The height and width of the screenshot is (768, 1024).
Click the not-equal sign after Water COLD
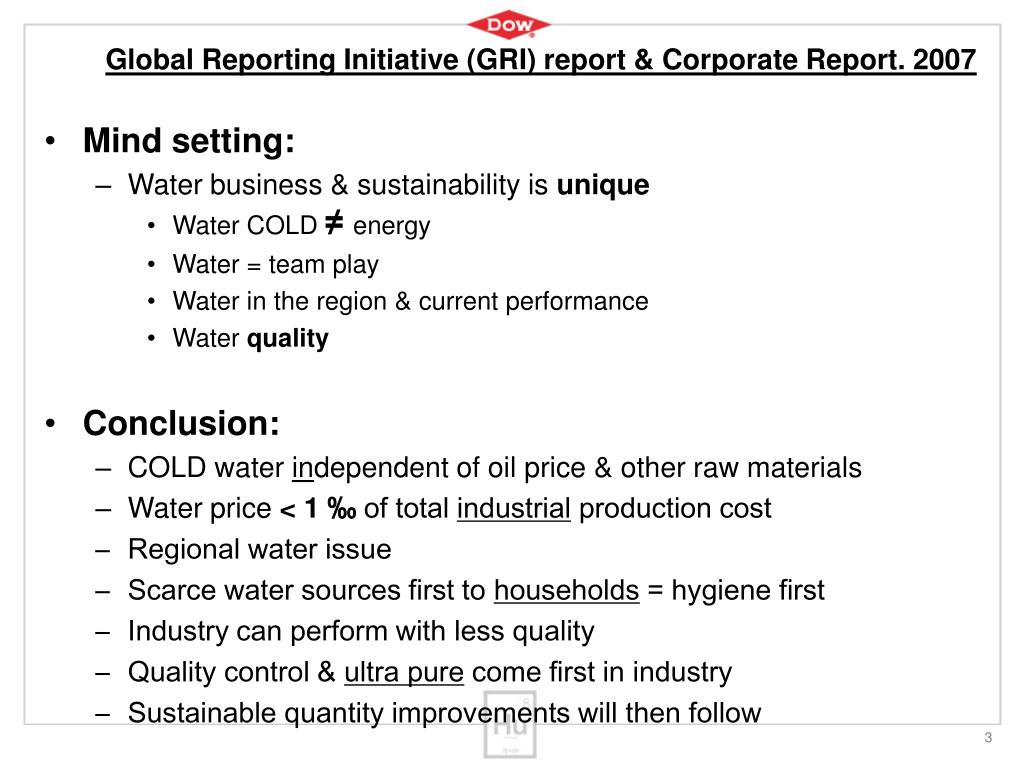pos(335,224)
